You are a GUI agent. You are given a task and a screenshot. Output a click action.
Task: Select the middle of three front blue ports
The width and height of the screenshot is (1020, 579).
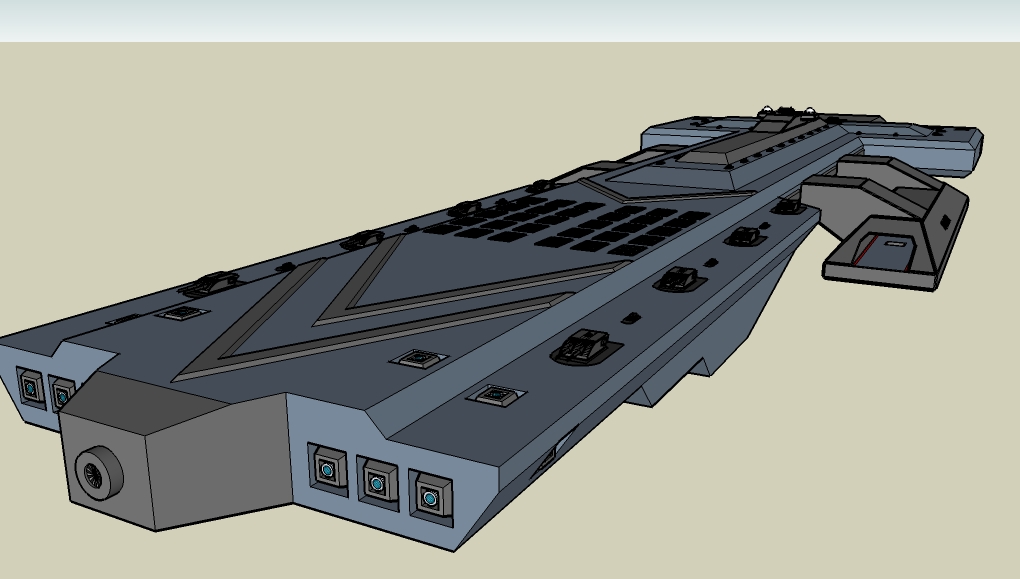click(377, 483)
